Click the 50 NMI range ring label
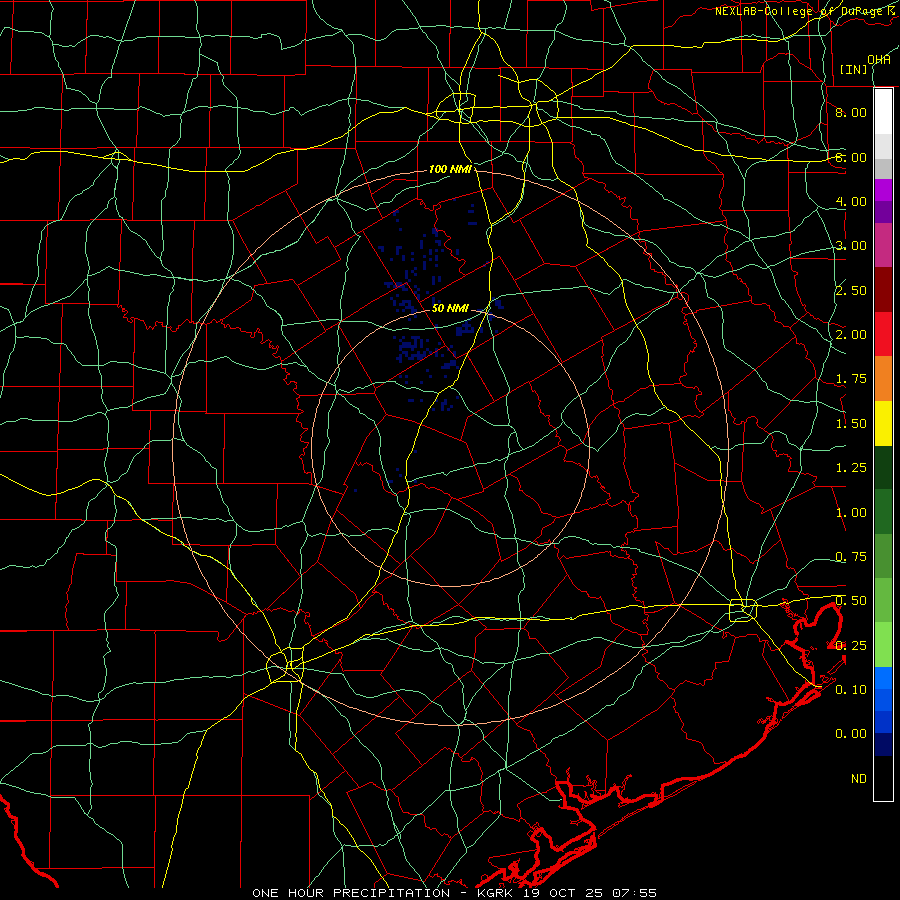Screen dimensions: 900x900 (x=450, y=309)
